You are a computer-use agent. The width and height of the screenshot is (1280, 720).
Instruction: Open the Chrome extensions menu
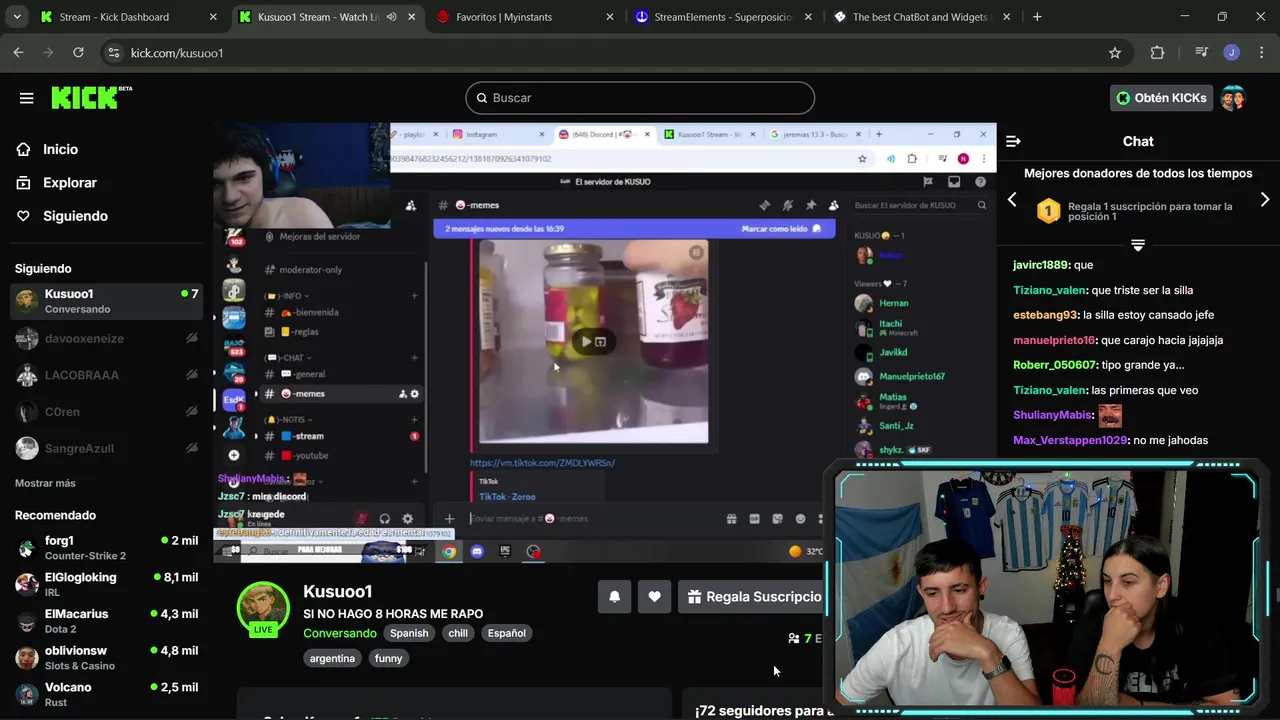point(1158,53)
